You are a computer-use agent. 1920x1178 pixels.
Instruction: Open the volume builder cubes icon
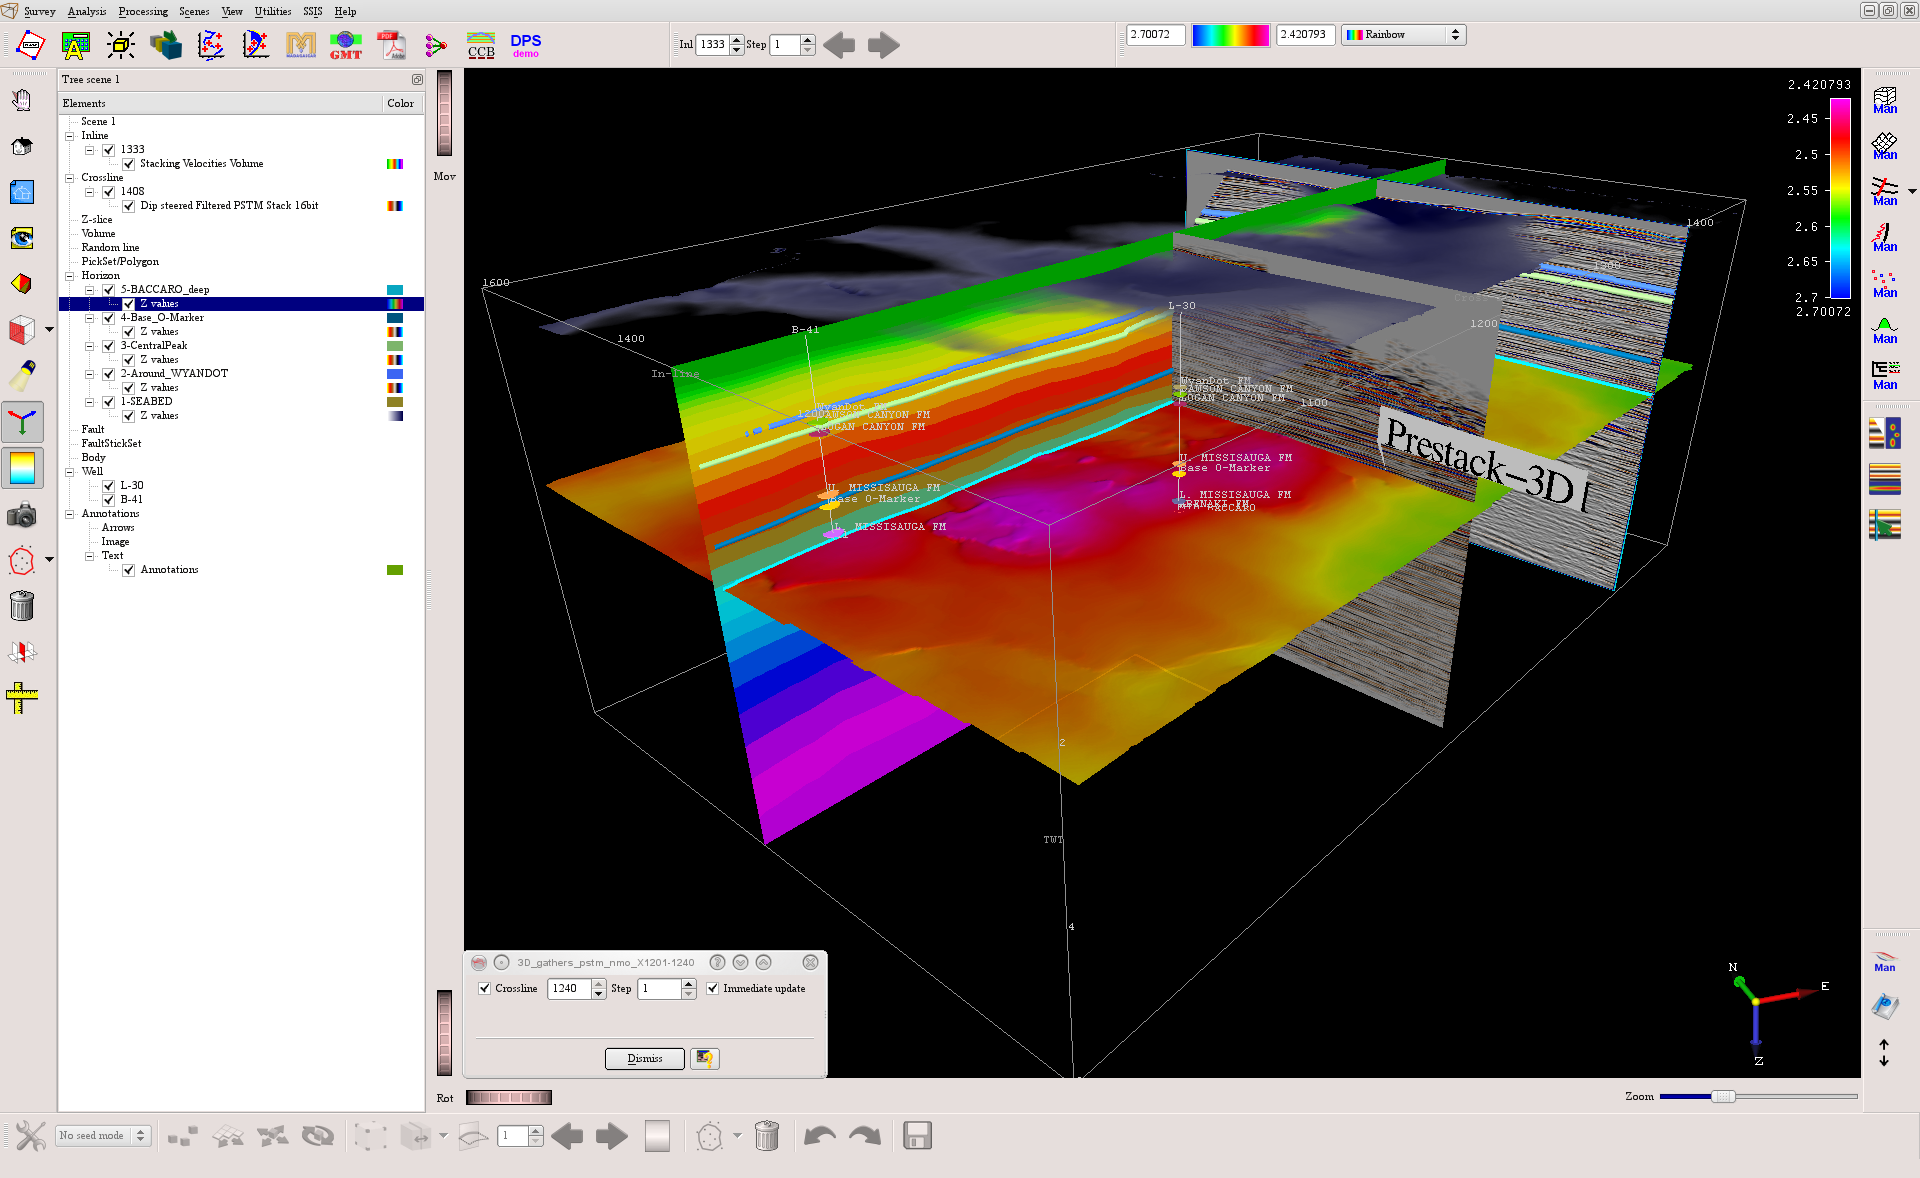point(166,45)
